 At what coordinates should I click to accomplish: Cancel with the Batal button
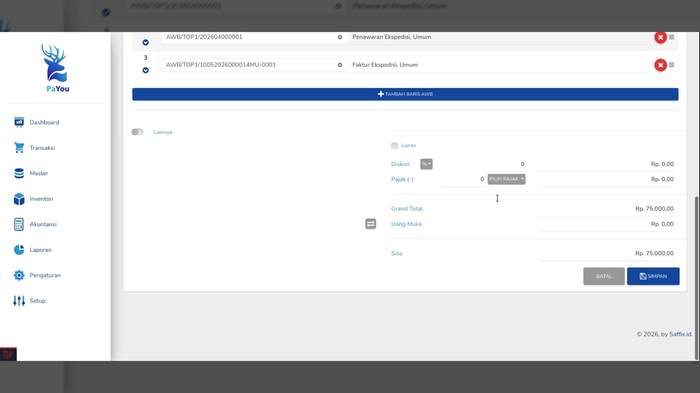coord(604,276)
